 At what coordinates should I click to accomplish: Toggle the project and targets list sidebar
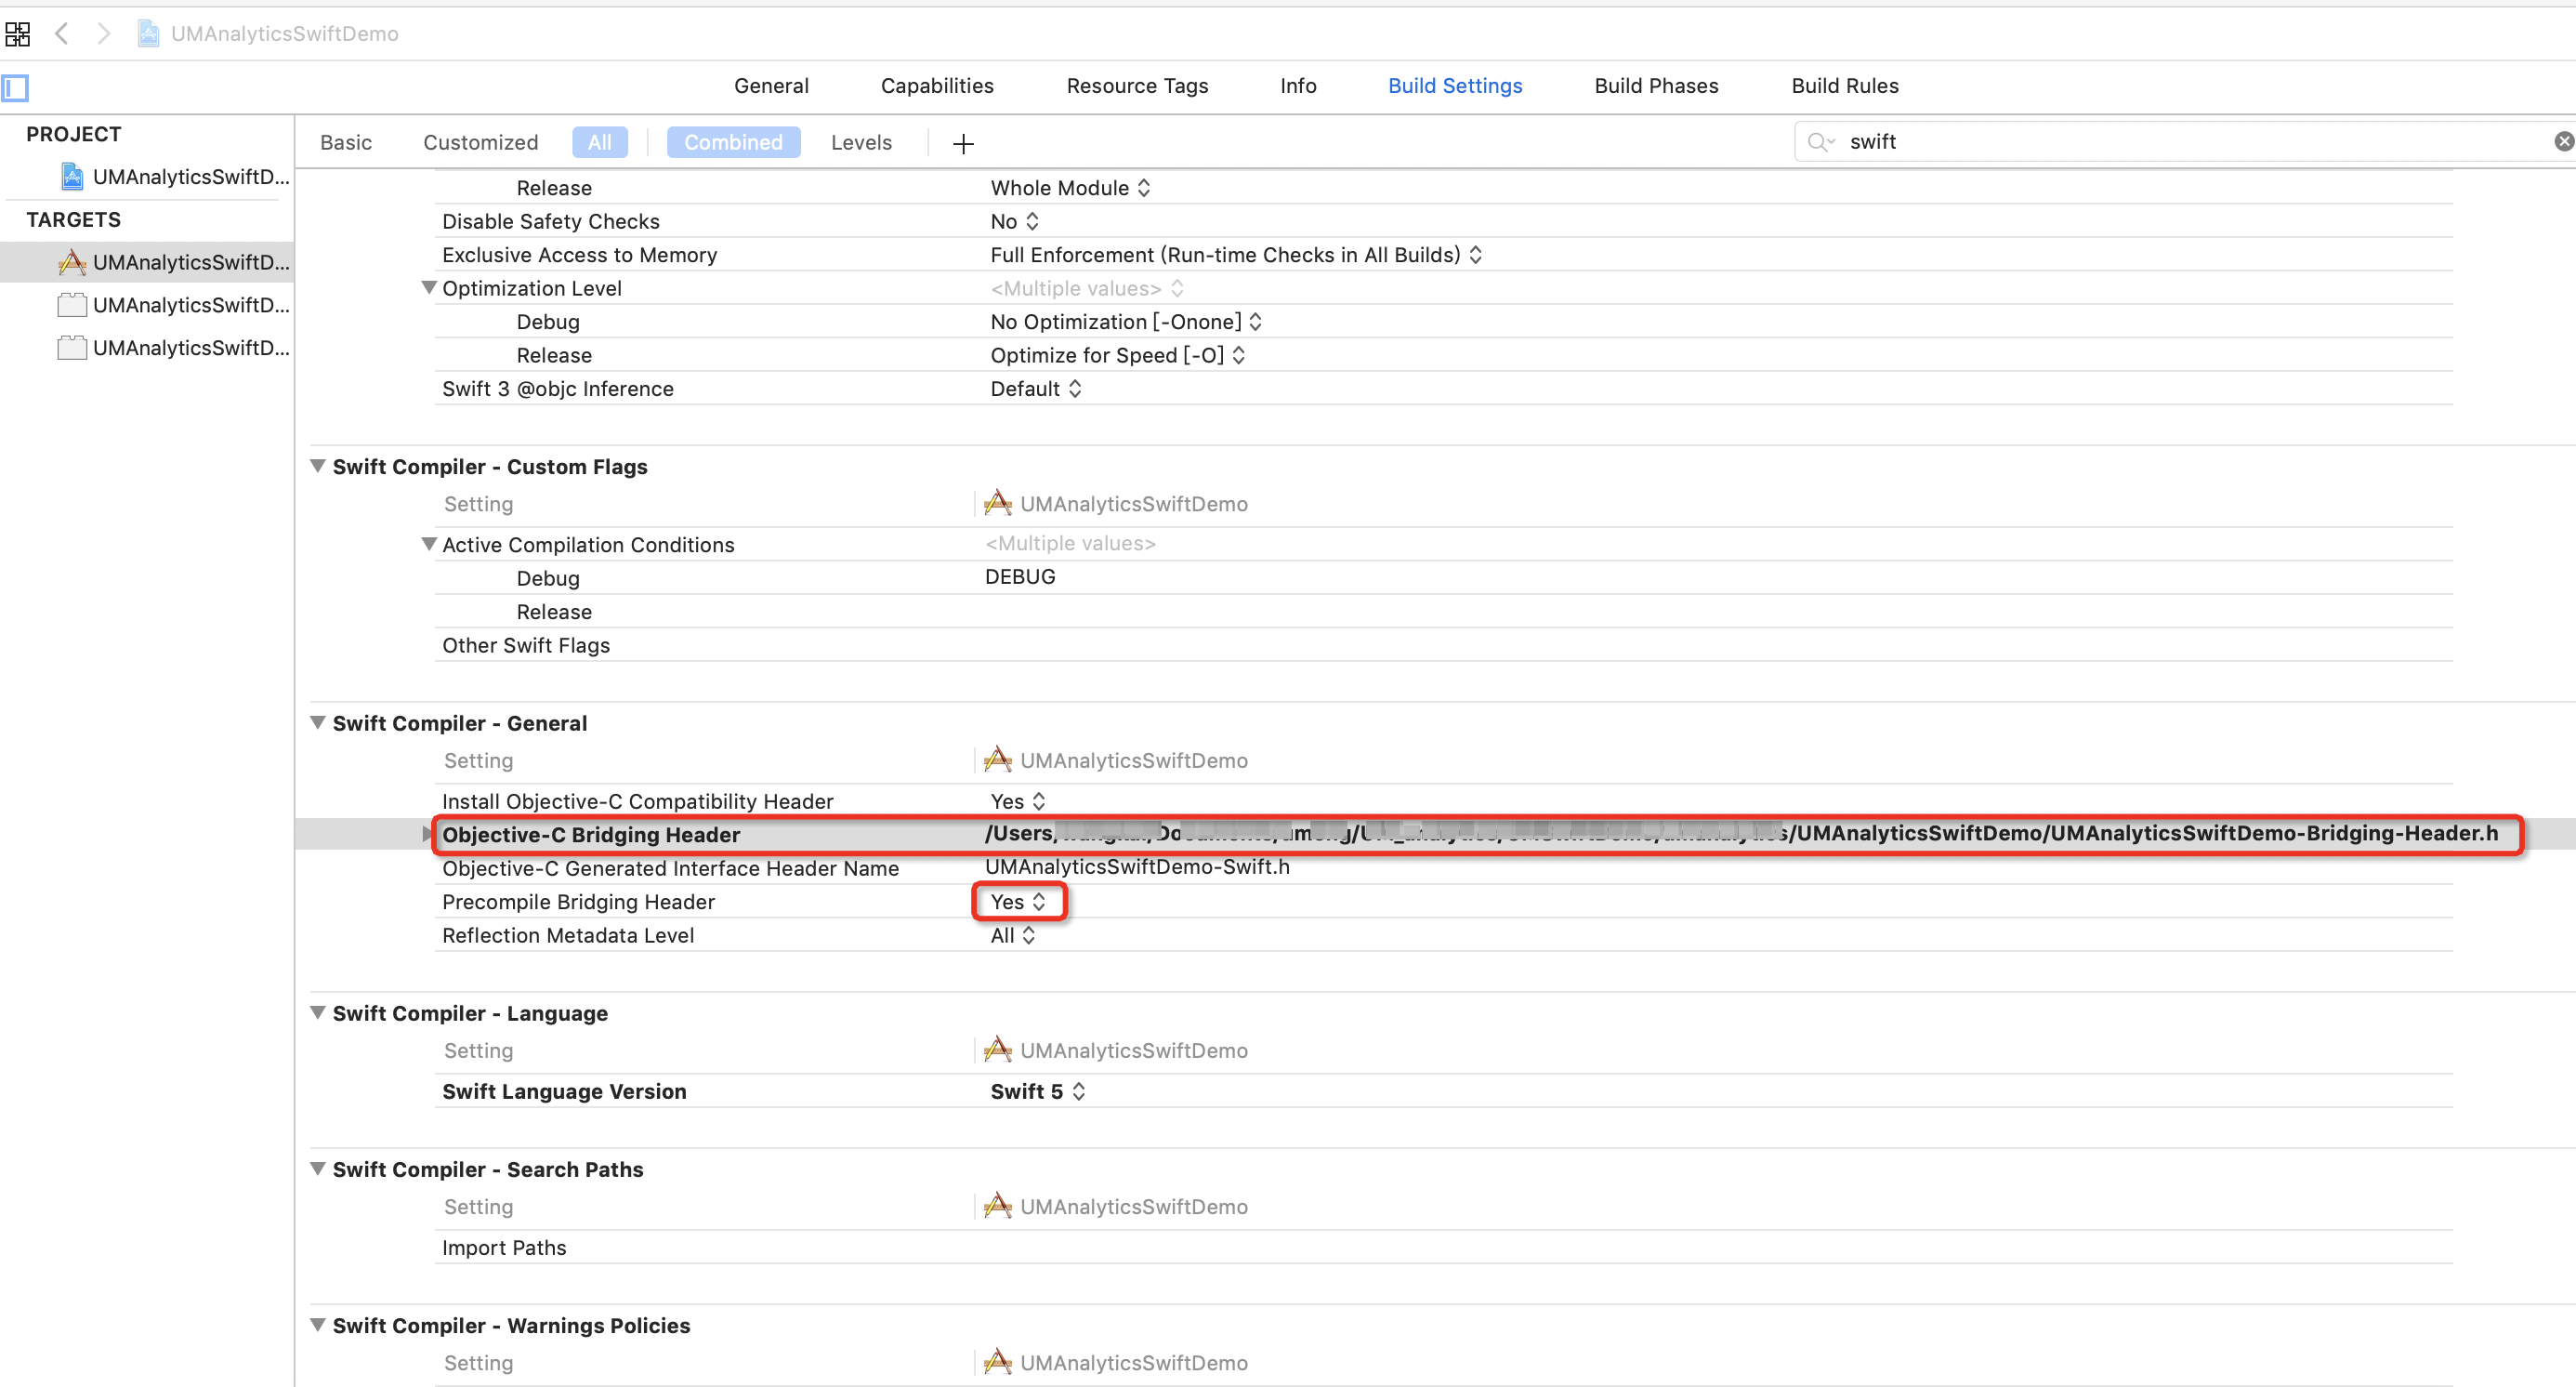(x=15, y=88)
